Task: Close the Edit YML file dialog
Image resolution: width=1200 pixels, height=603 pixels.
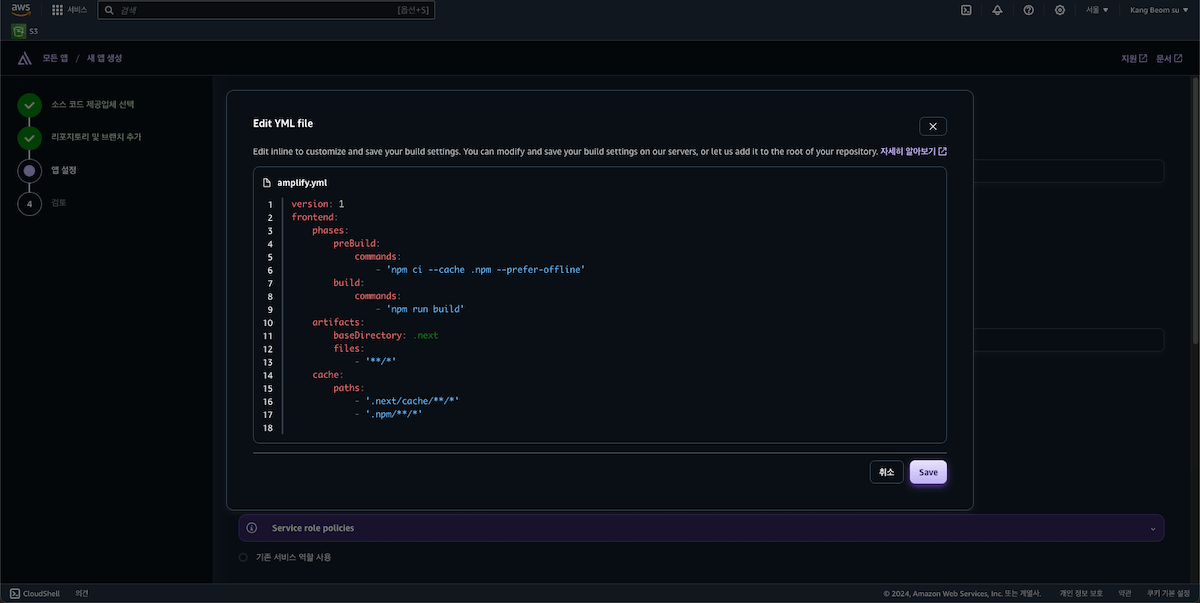Action: [933, 126]
